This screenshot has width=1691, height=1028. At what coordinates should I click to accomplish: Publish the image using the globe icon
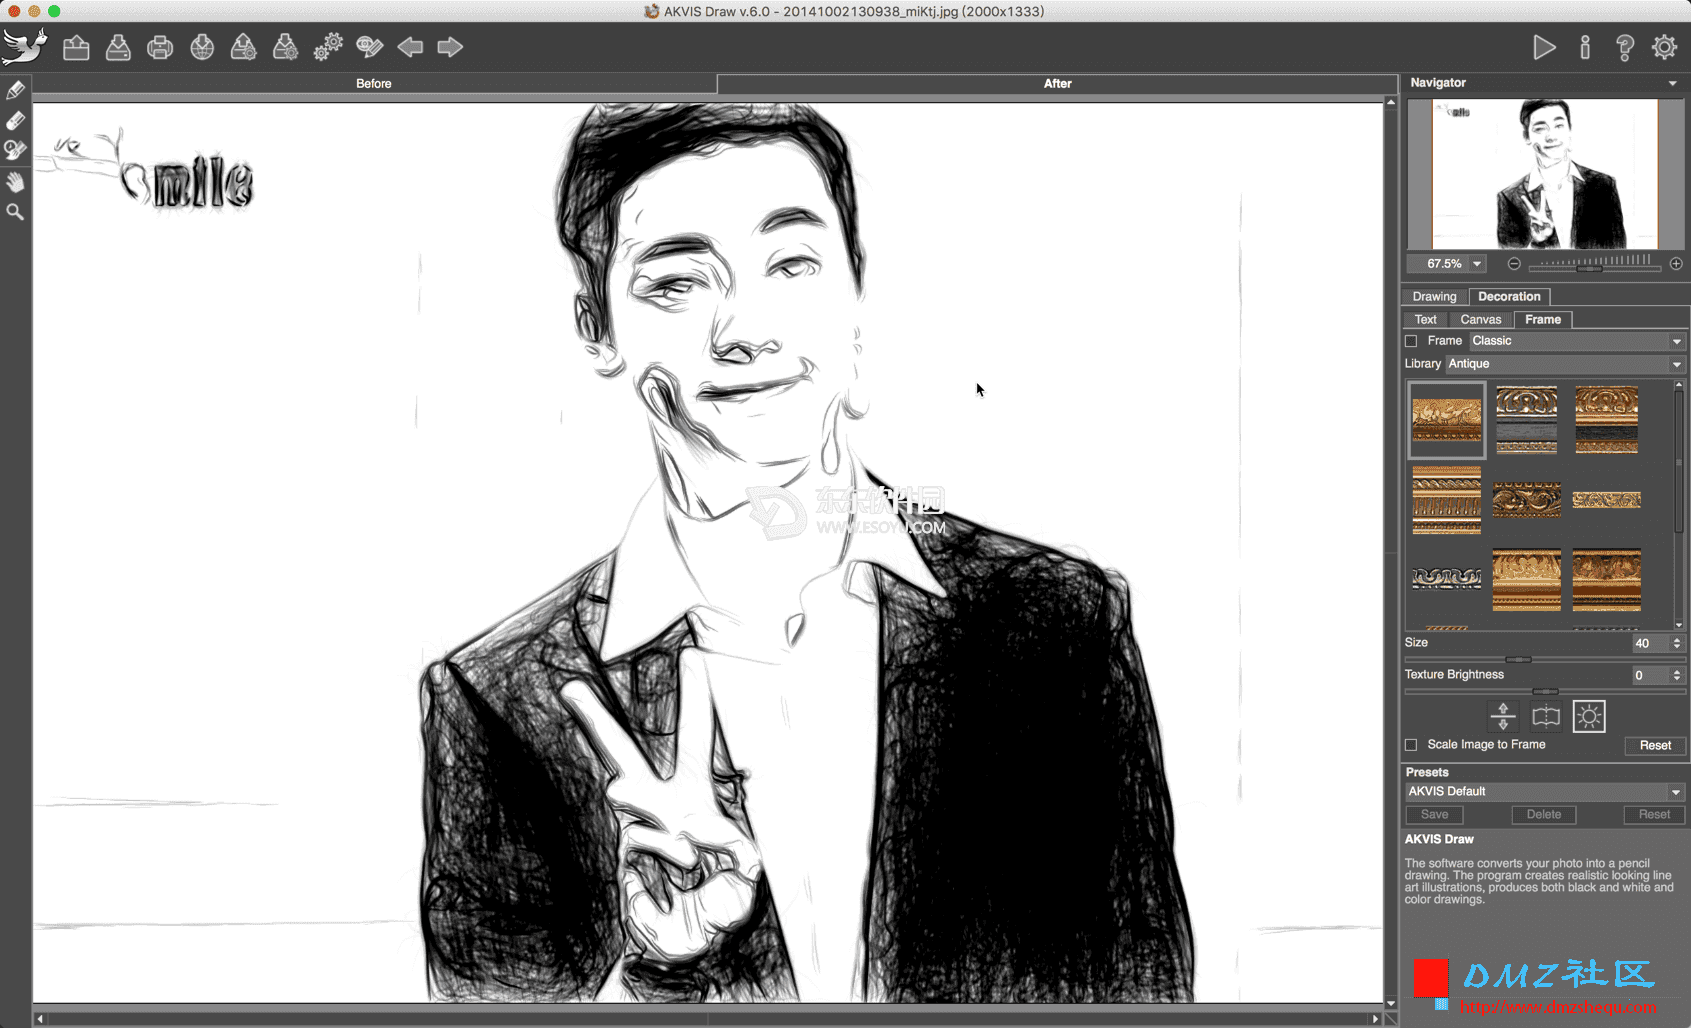[202, 47]
